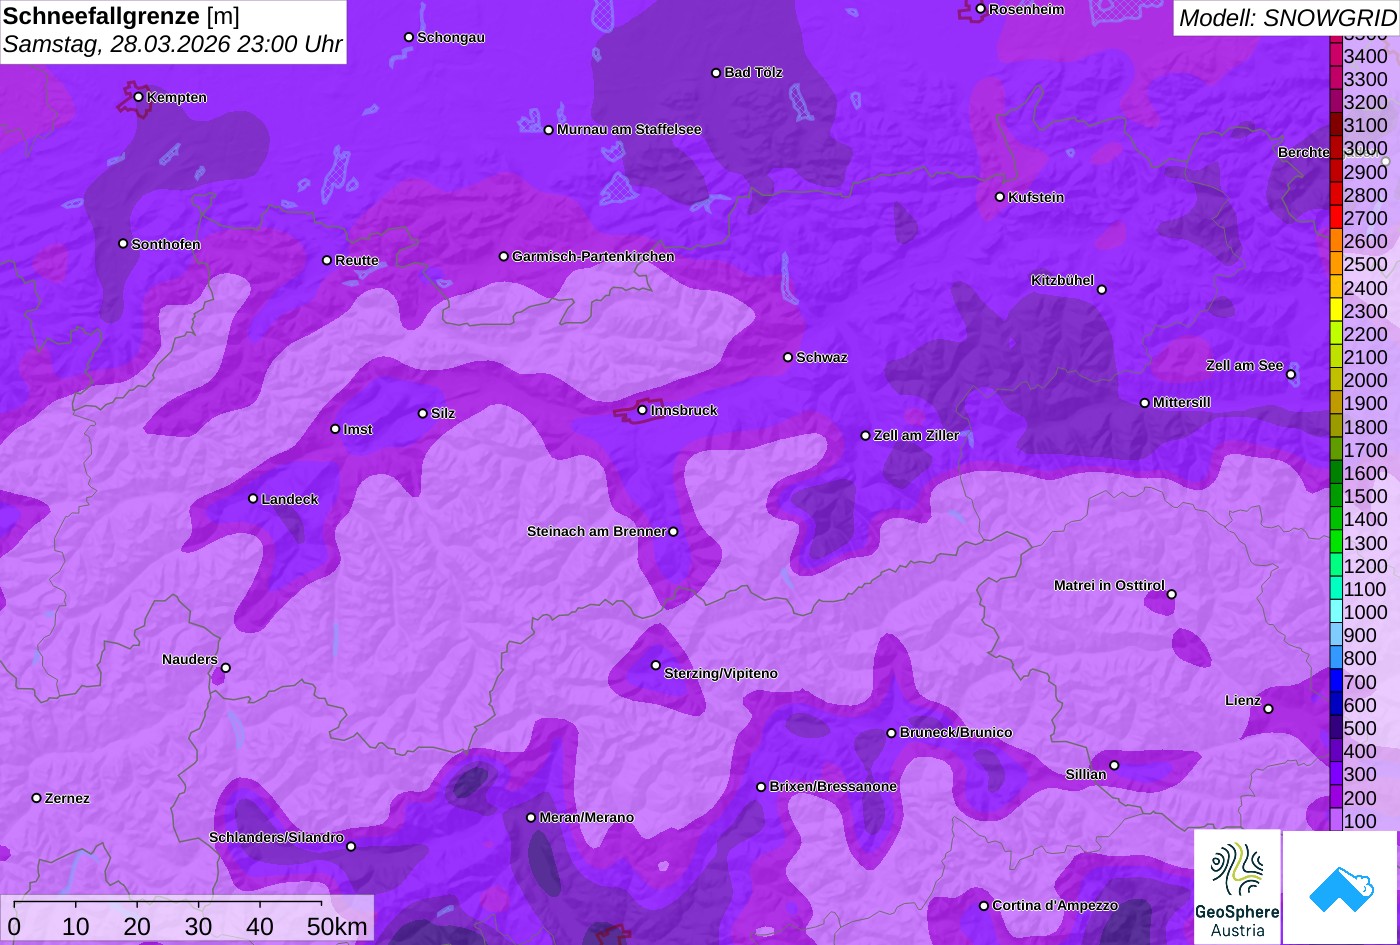Select the Sillian town label
Viewport: 1400px width, 945px height.
click(x=1086, y=775)
